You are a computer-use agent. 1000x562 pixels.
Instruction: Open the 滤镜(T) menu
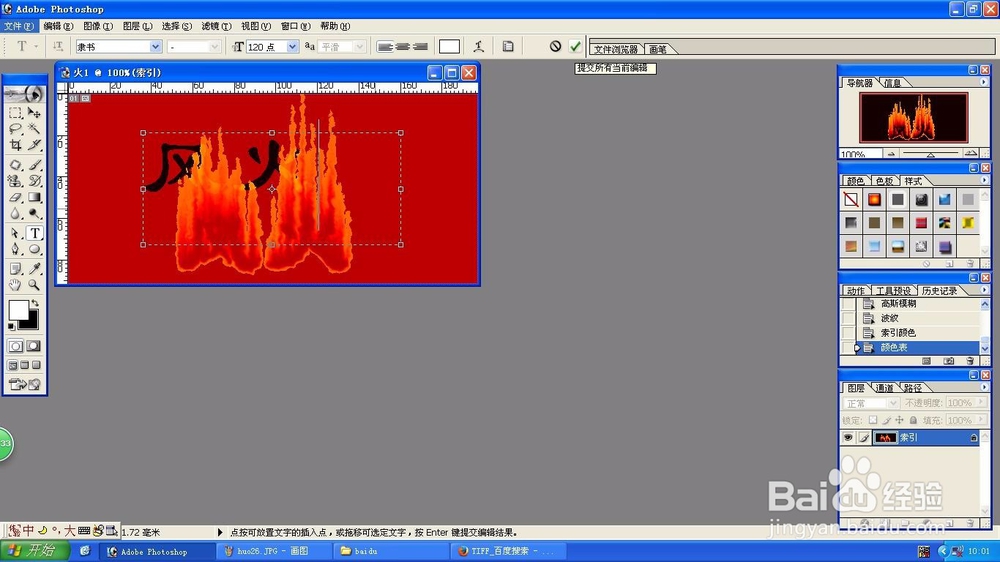[216, 26]
